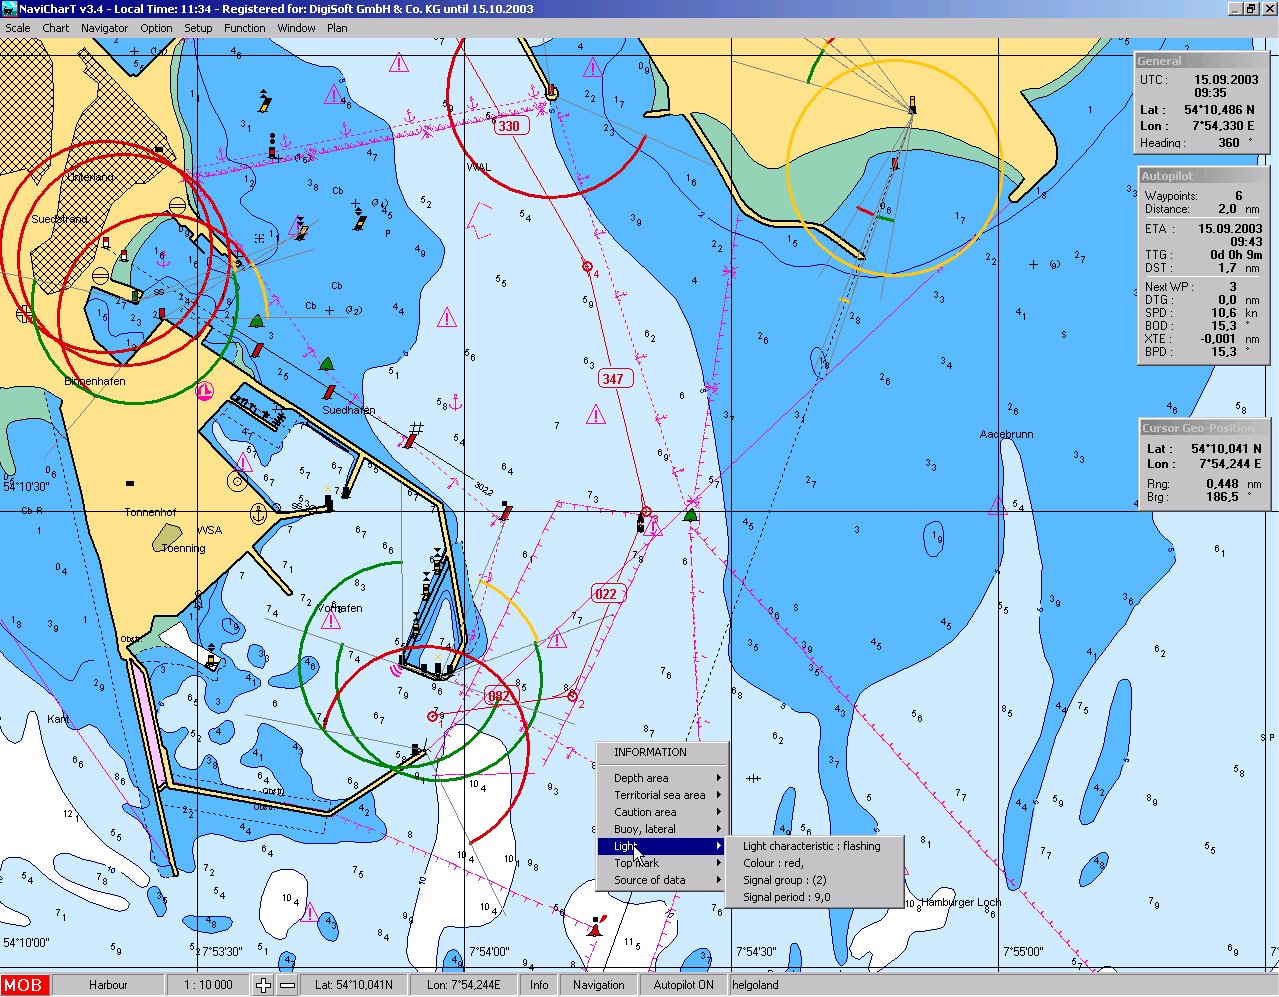Click the Info button in status bar

539,985
